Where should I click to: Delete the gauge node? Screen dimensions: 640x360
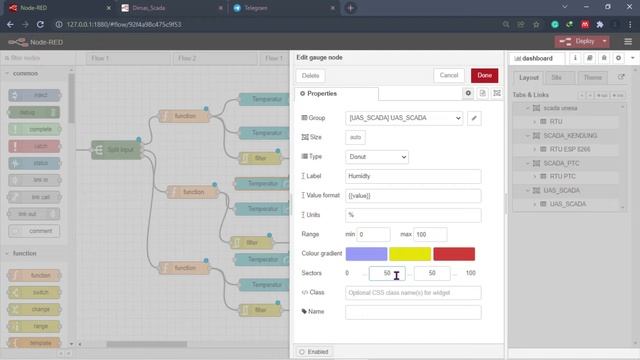[x=310, y=76]
